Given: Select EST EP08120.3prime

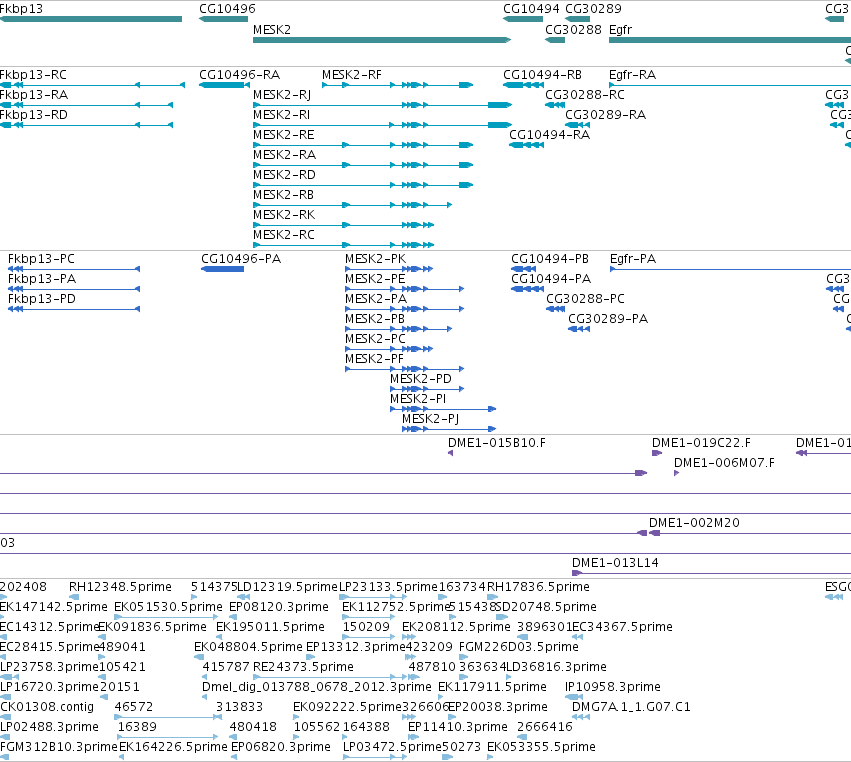Looking at the screenshot, I should click(x=279, y=607).
